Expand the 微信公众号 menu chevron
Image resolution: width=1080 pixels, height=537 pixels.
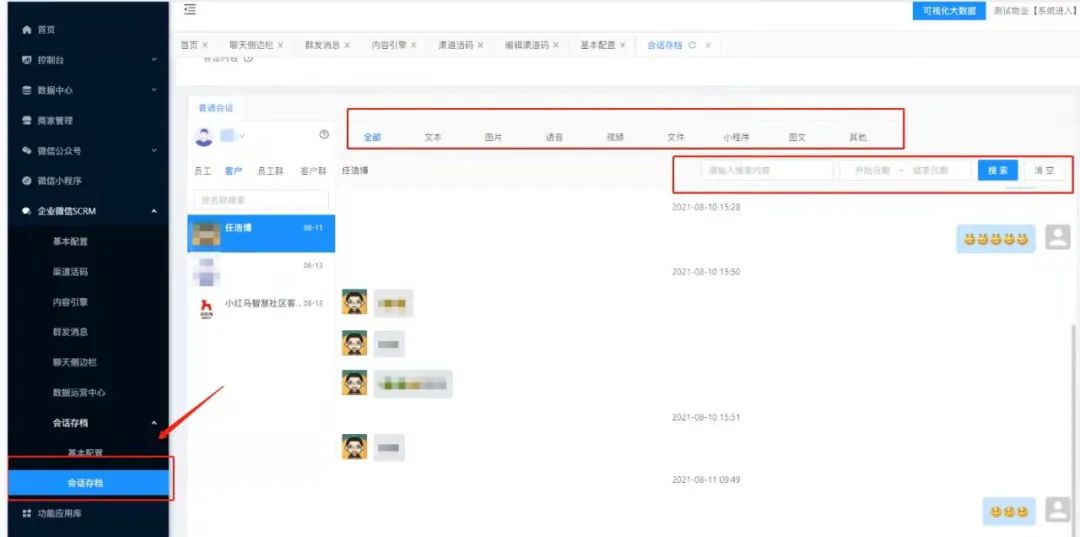(154, 150)
